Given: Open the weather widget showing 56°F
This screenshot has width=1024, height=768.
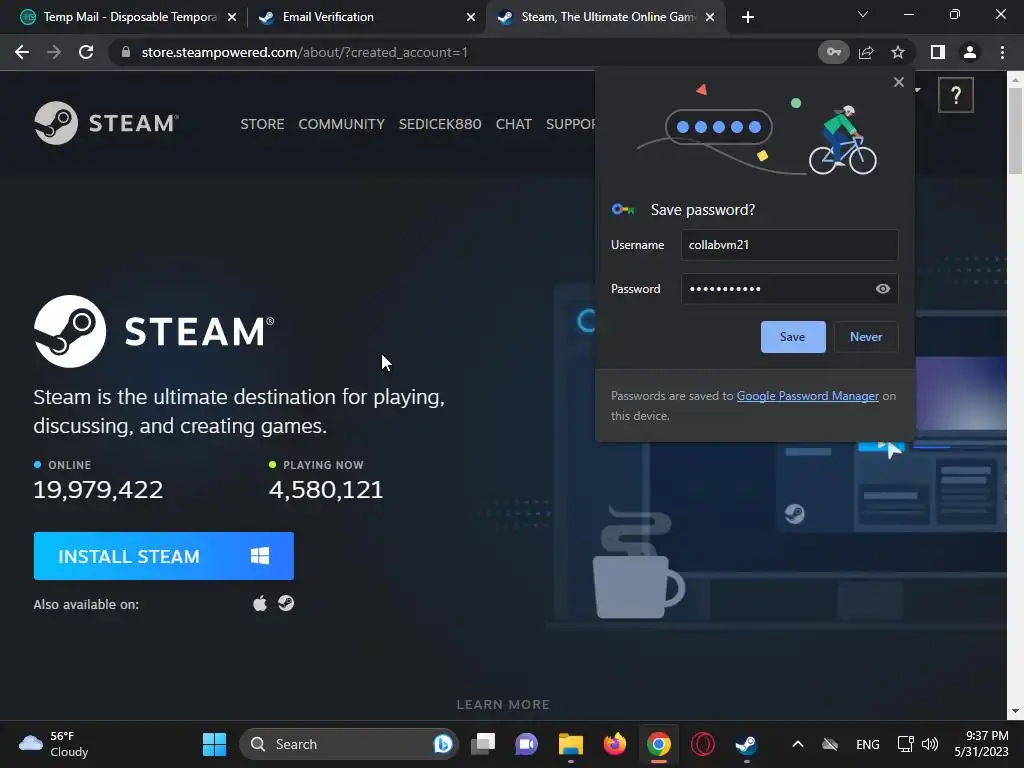Looking at the screenshot, I should pyautogui.click(x=54, y=744).
